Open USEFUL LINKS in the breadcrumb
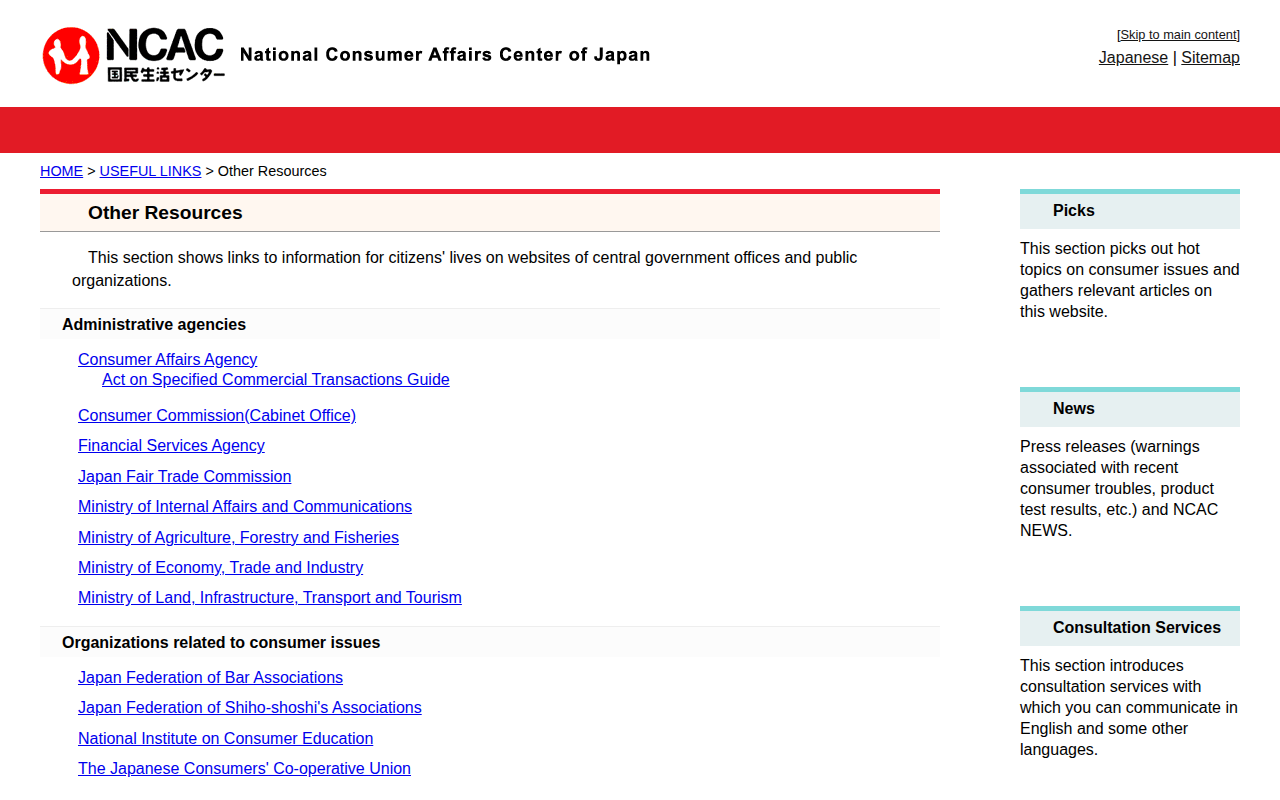Viewport: 1280px width, 800px height. (150, 171)
